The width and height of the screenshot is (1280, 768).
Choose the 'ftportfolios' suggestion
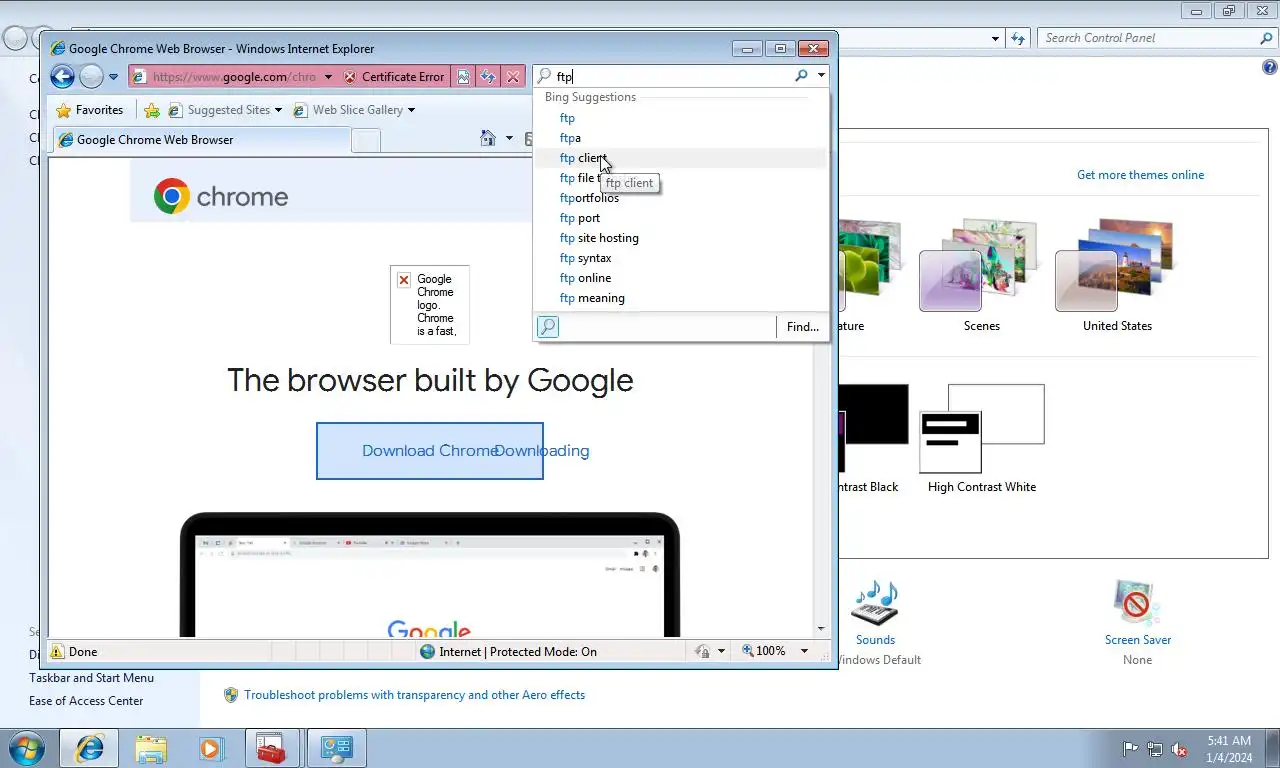[x=589, y=198]
